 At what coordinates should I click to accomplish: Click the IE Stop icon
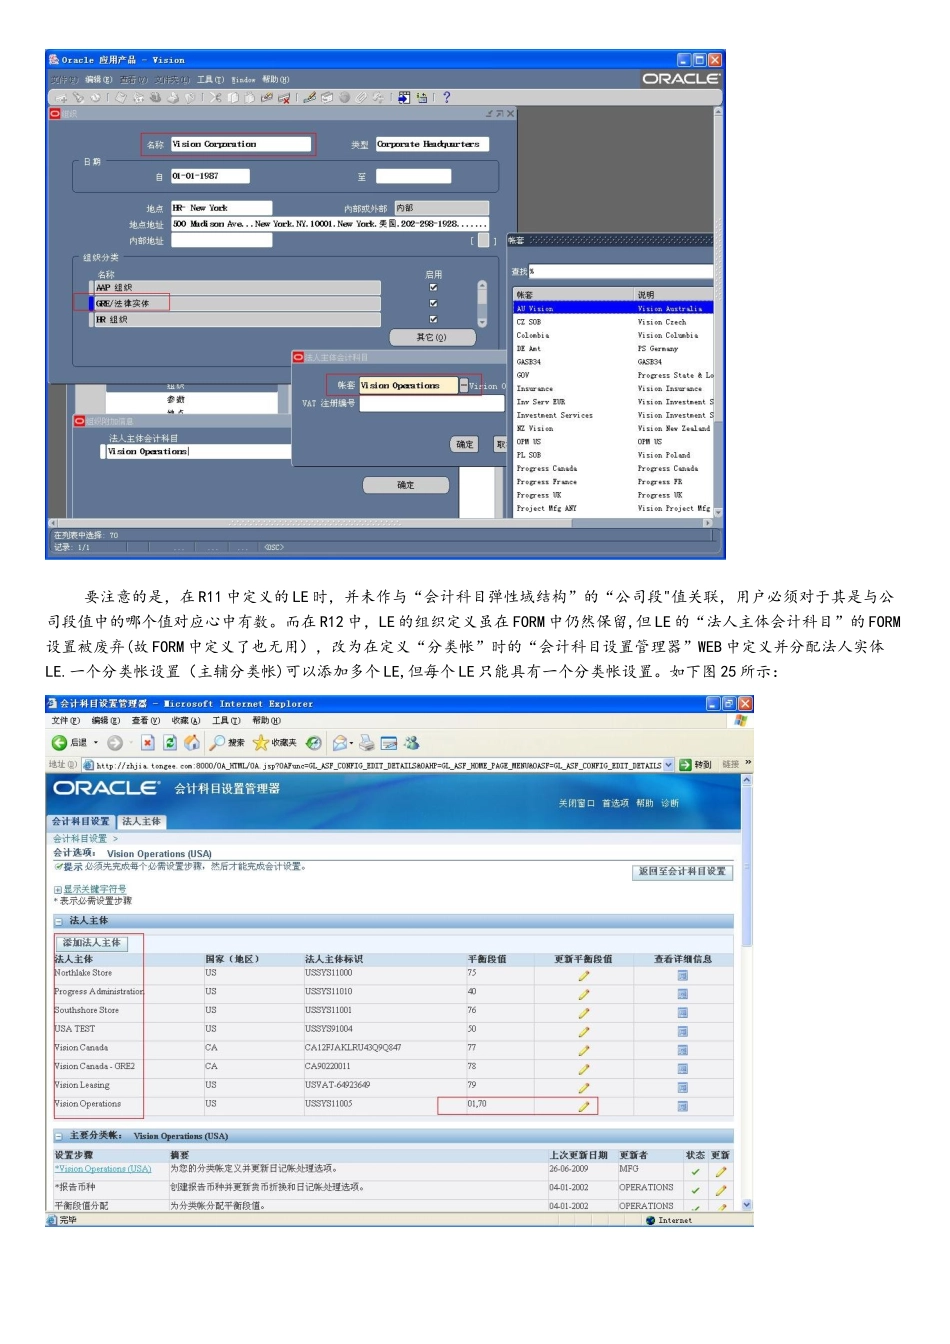pyautogui.click(x=148, y=743)
